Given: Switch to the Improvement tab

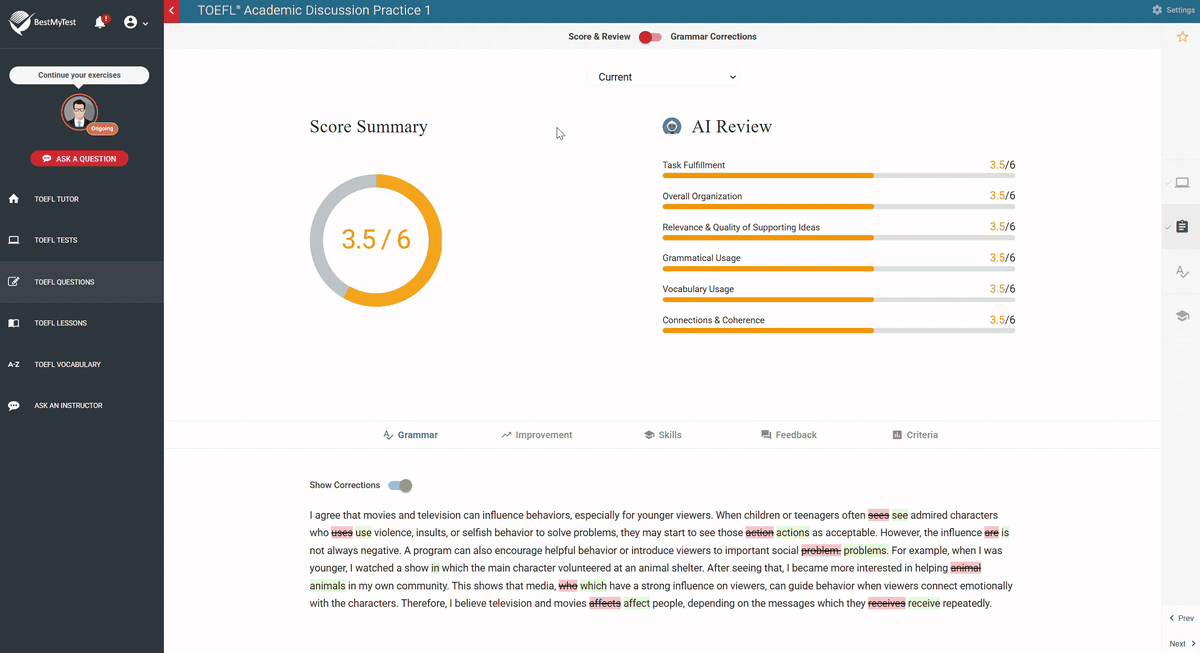Looking at the screenshot, I should coord(537,435).
